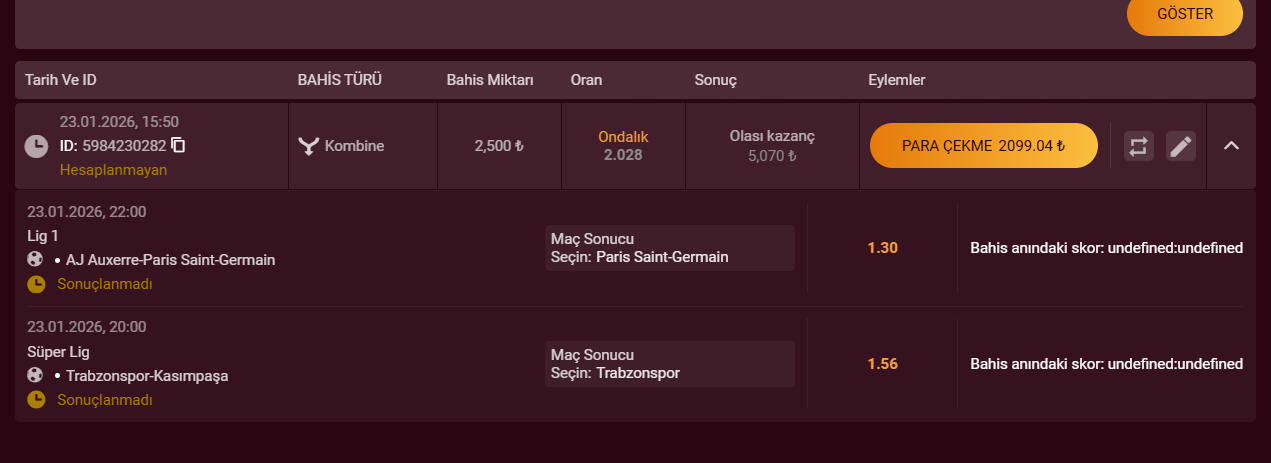Open the Trabzonspor-Kasımpaşa match link
Viewport: 1271px width, 463px height.
click(147, 376)
